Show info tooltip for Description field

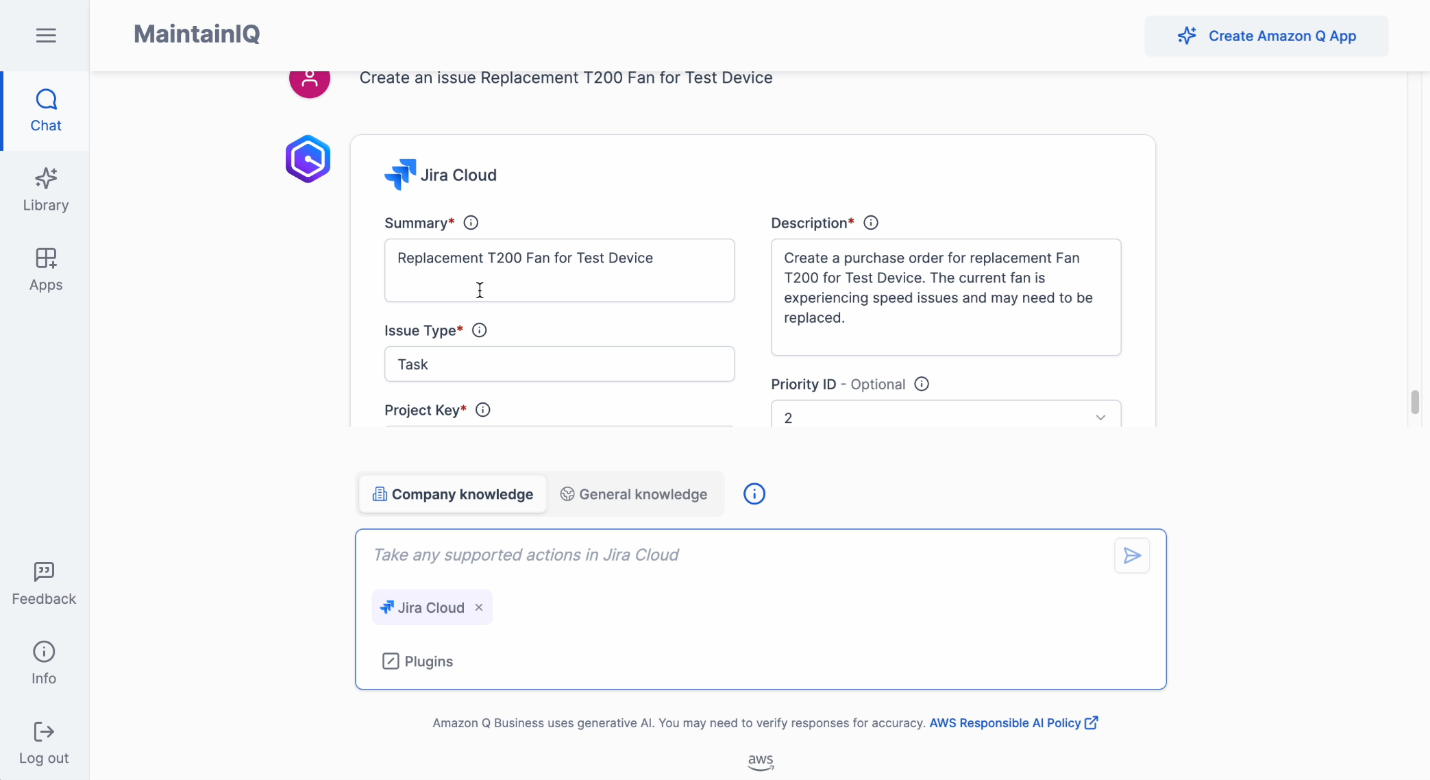pyautogui.click(x=871, y=223)
